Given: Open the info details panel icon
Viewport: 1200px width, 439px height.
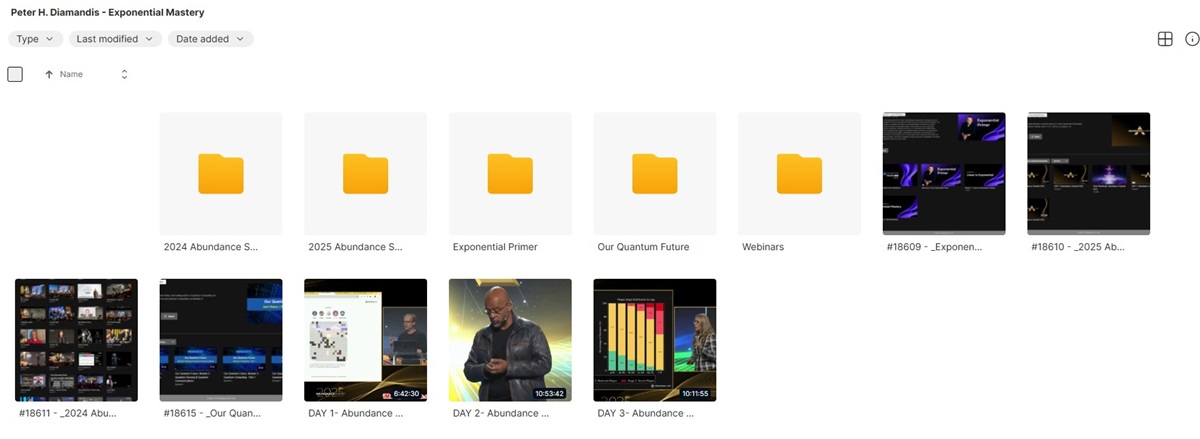Looking at the screenshot, I should [1192, 39].
